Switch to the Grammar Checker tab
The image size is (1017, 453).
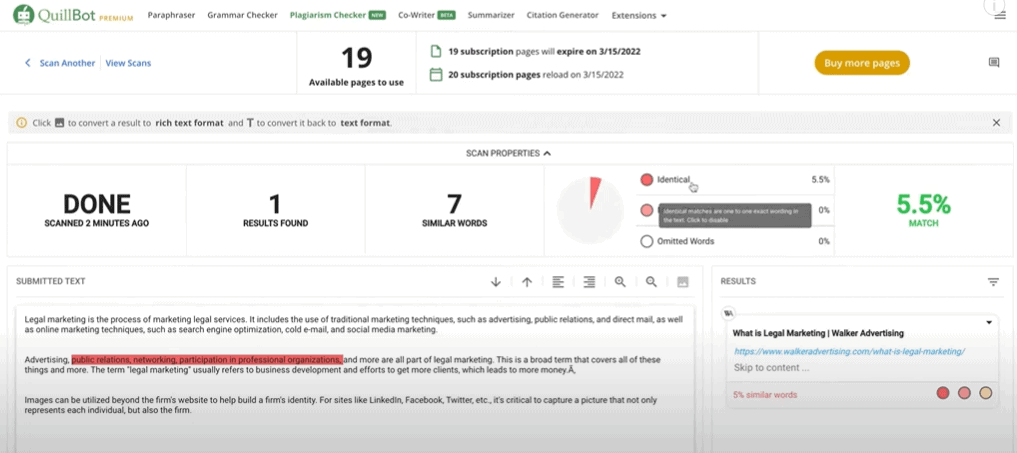(x=243, y=16)
